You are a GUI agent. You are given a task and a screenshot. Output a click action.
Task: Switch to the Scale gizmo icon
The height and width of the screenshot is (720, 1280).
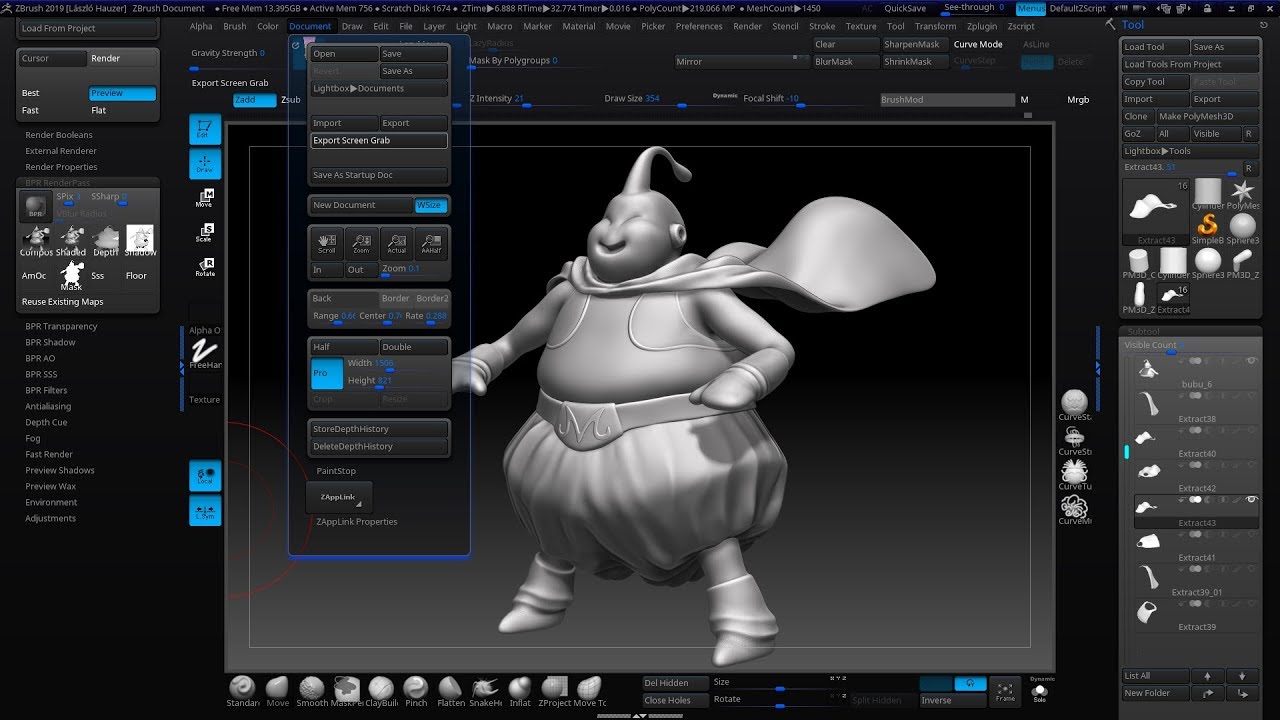tap(205, 234)
